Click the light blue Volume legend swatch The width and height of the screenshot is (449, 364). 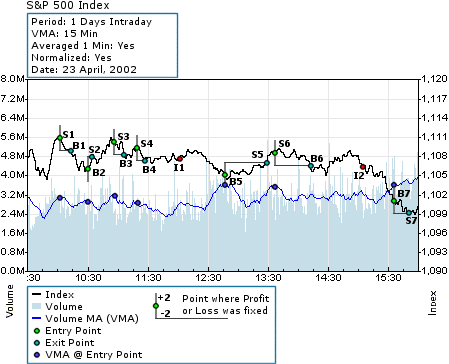click(37, 306)
